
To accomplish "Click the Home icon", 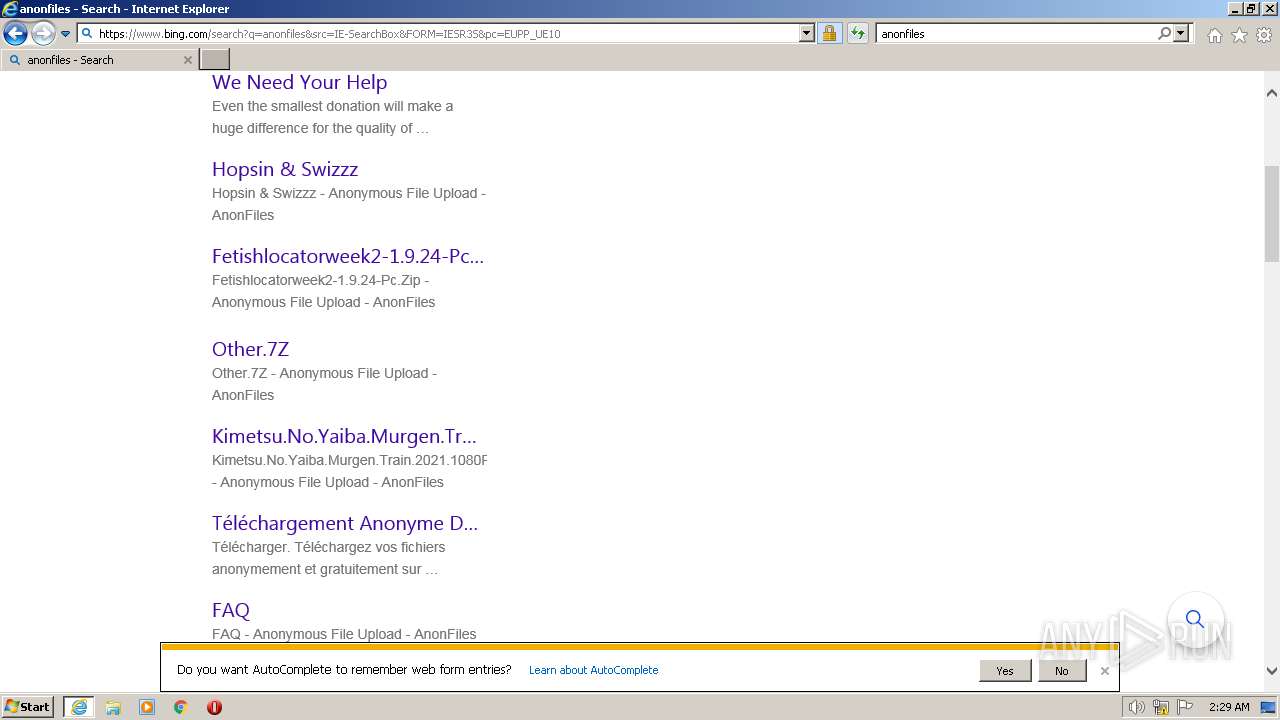I will point(1214,35).
